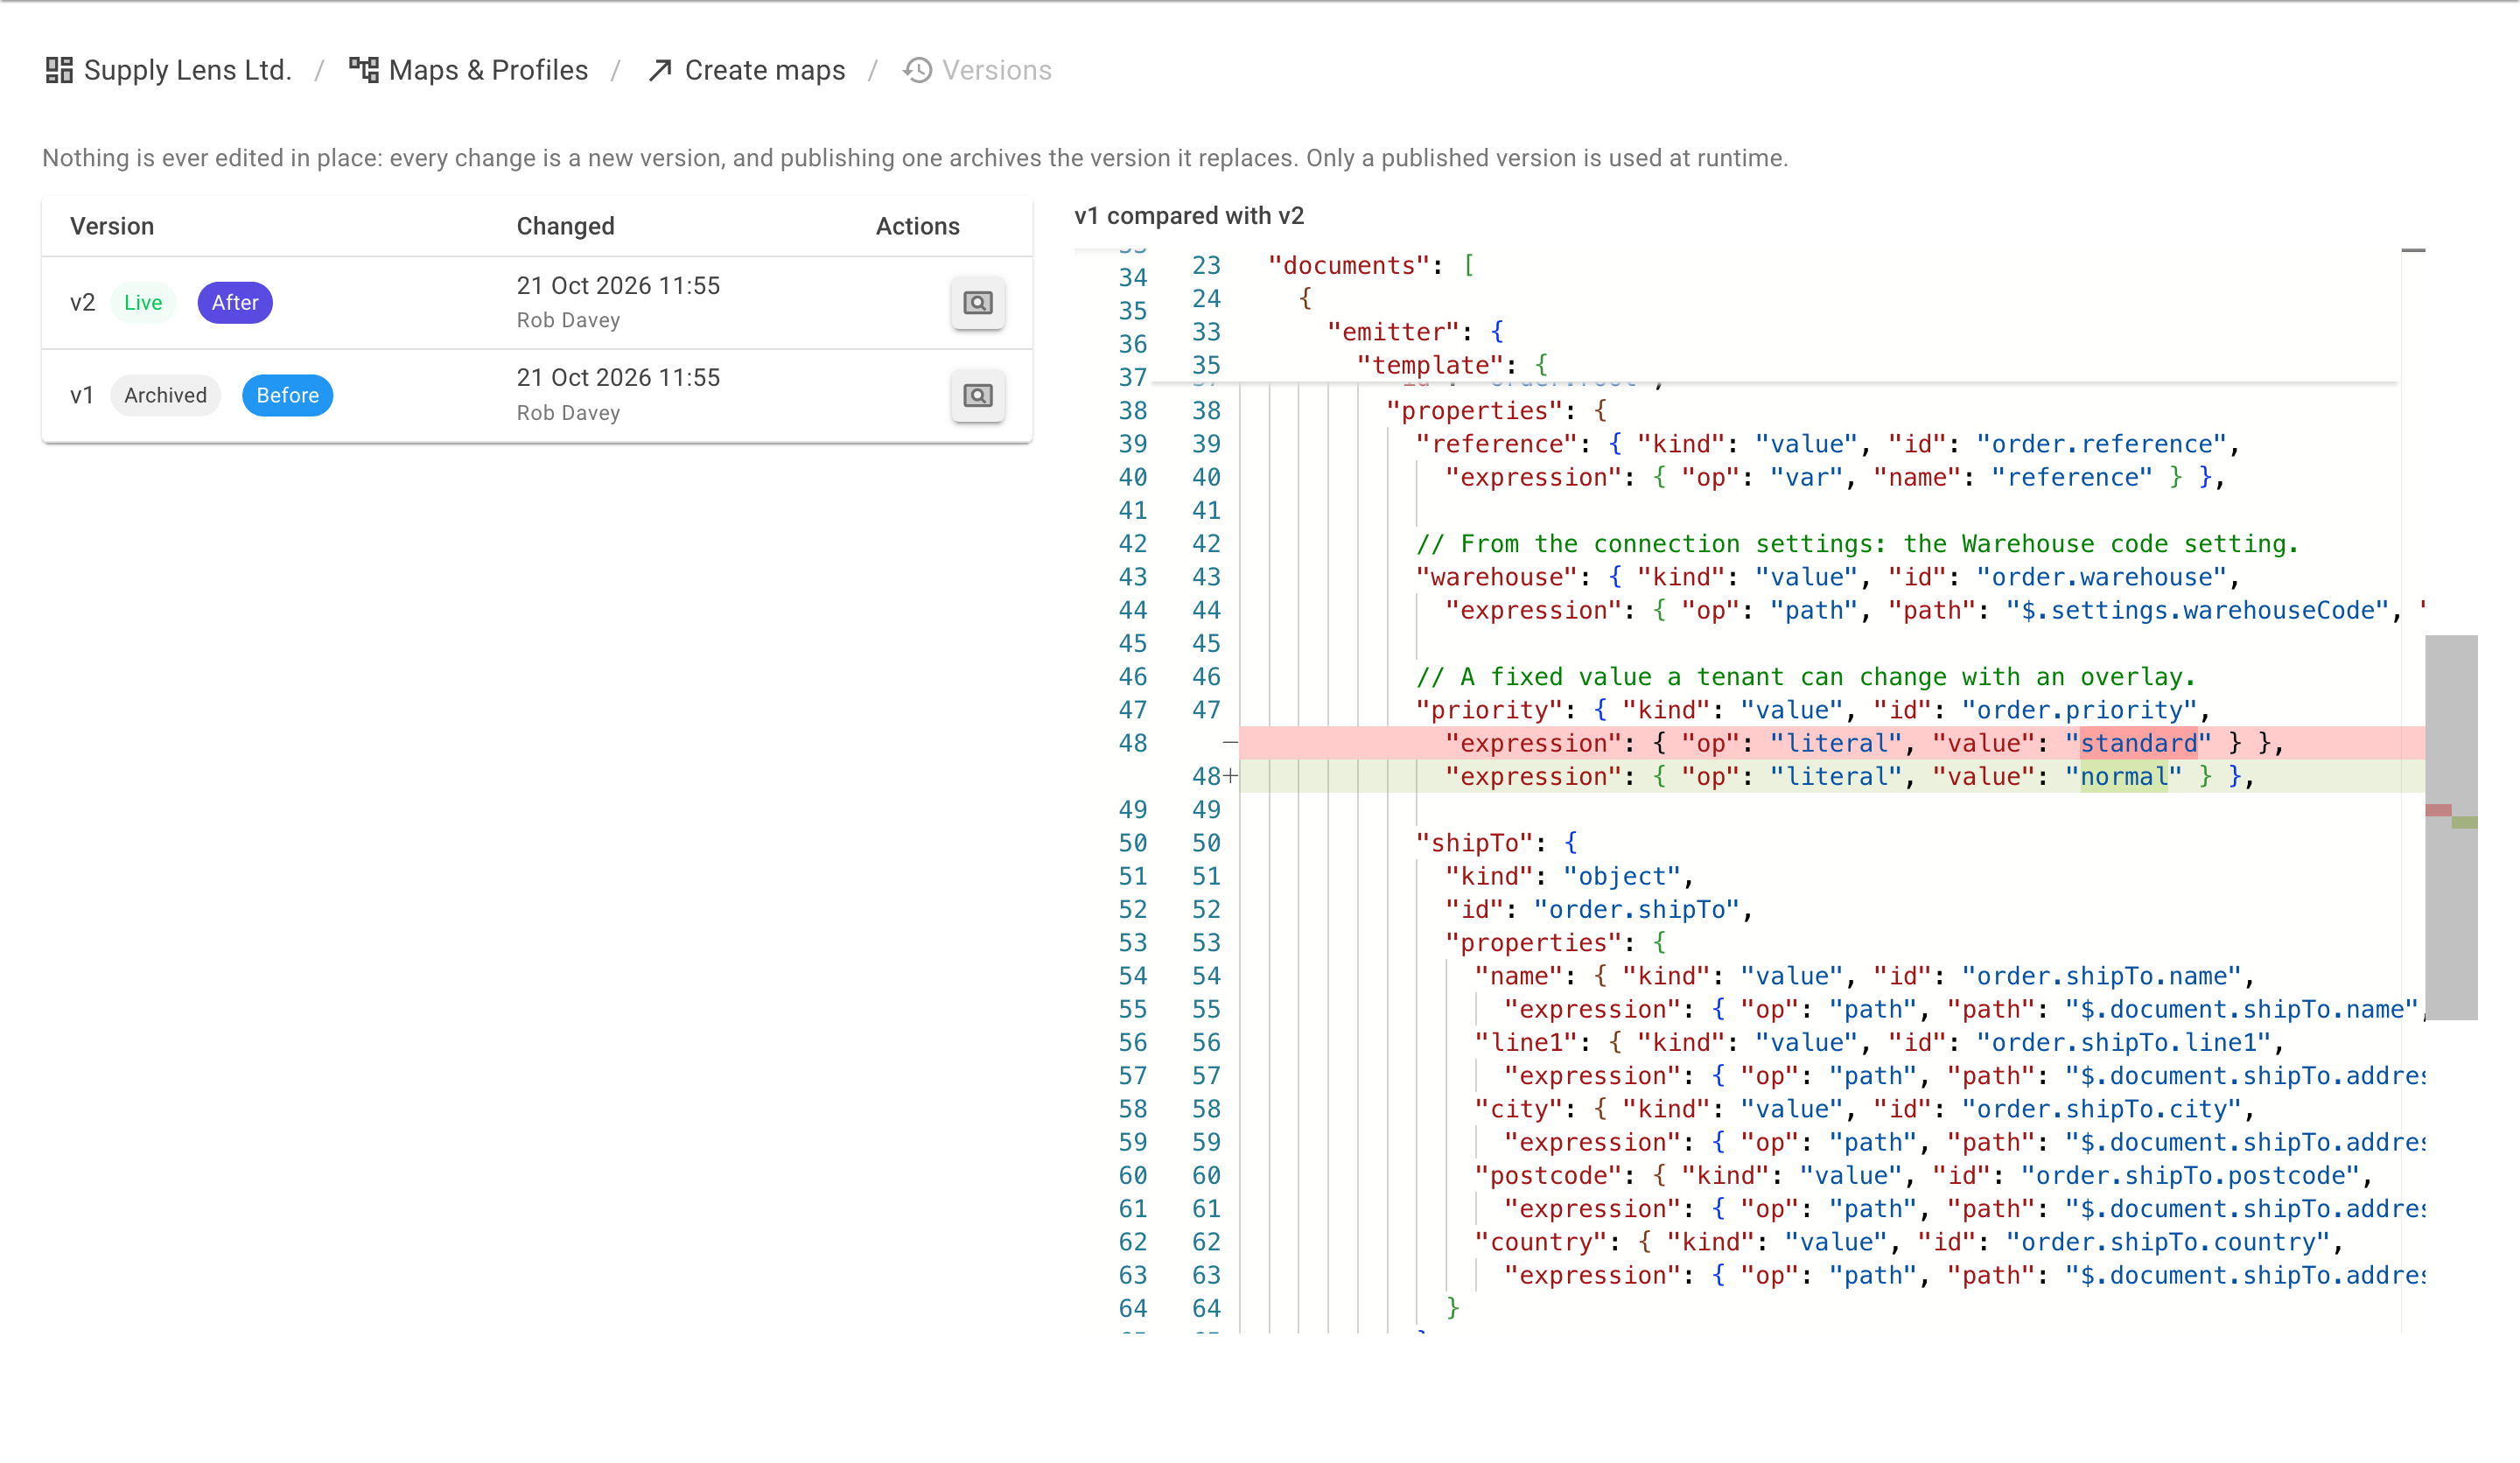Click the dashboard grid icon beside Supply Lens
Screen dimensions: 2520x1463
click(59, 70)
